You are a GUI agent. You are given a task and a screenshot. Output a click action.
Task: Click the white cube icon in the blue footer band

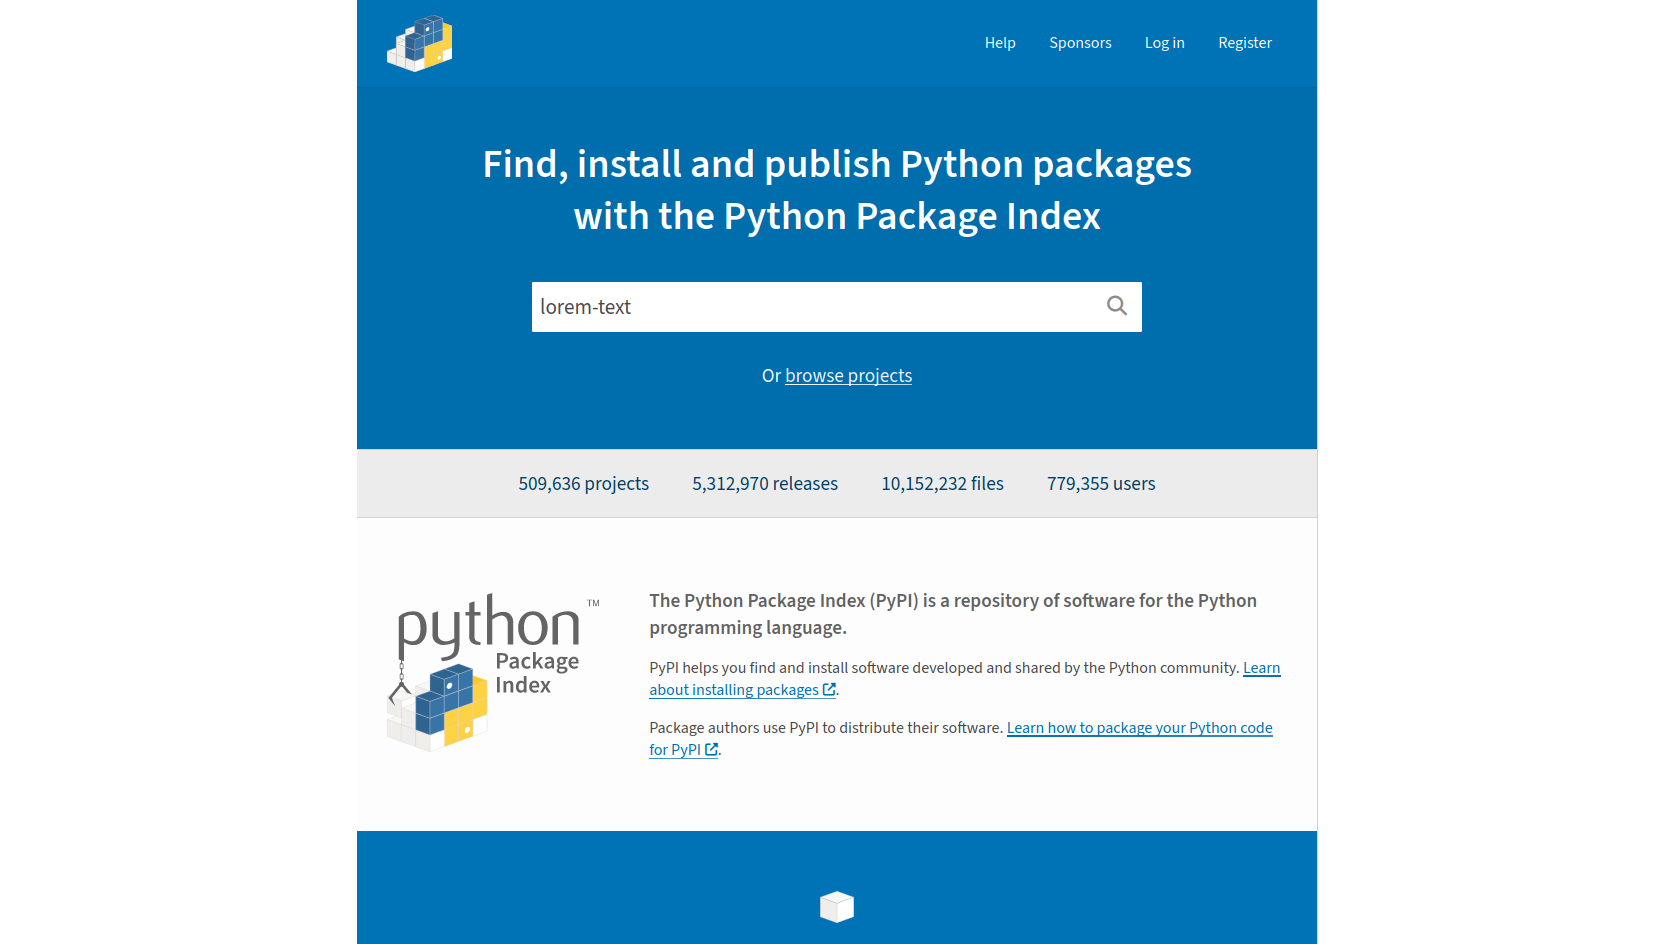(837, 907)
